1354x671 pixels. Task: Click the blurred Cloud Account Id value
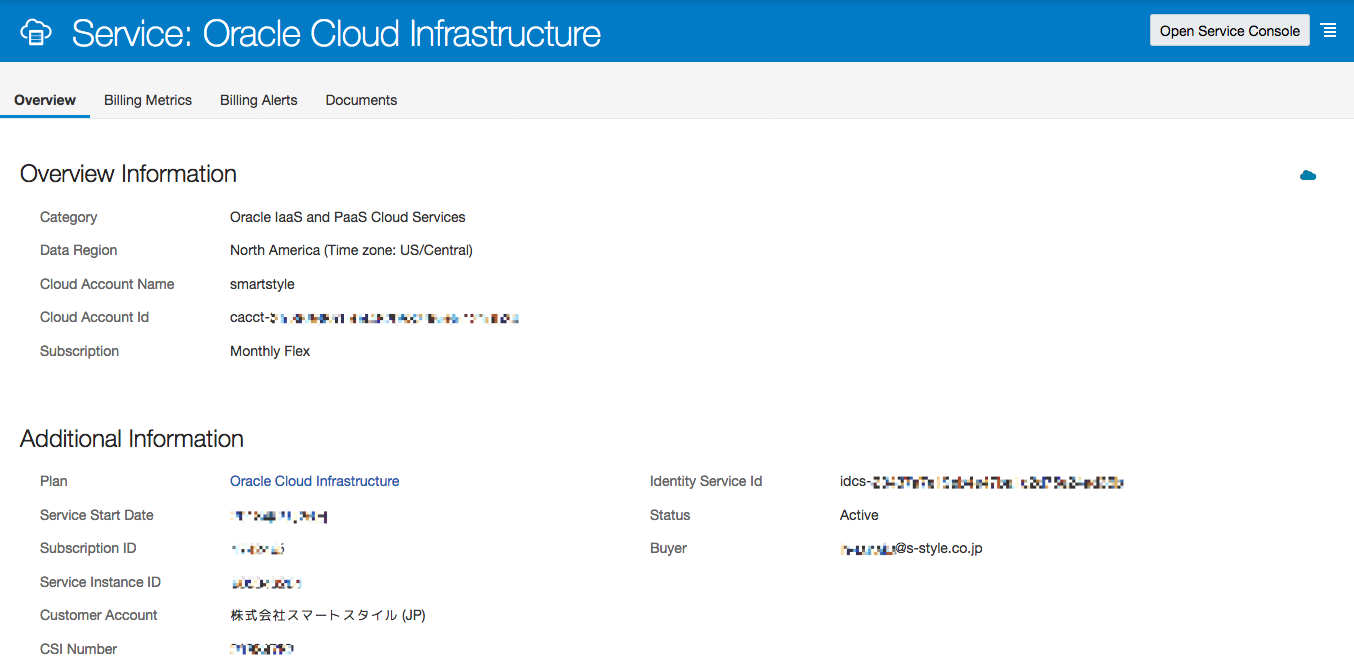[x=375, y=317]
